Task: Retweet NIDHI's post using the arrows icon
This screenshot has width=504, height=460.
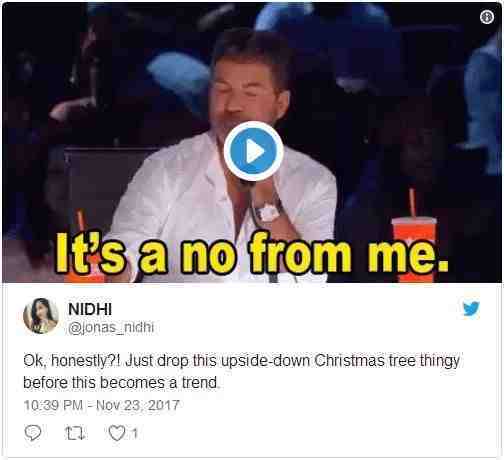Action: click(x=75, y=433)
